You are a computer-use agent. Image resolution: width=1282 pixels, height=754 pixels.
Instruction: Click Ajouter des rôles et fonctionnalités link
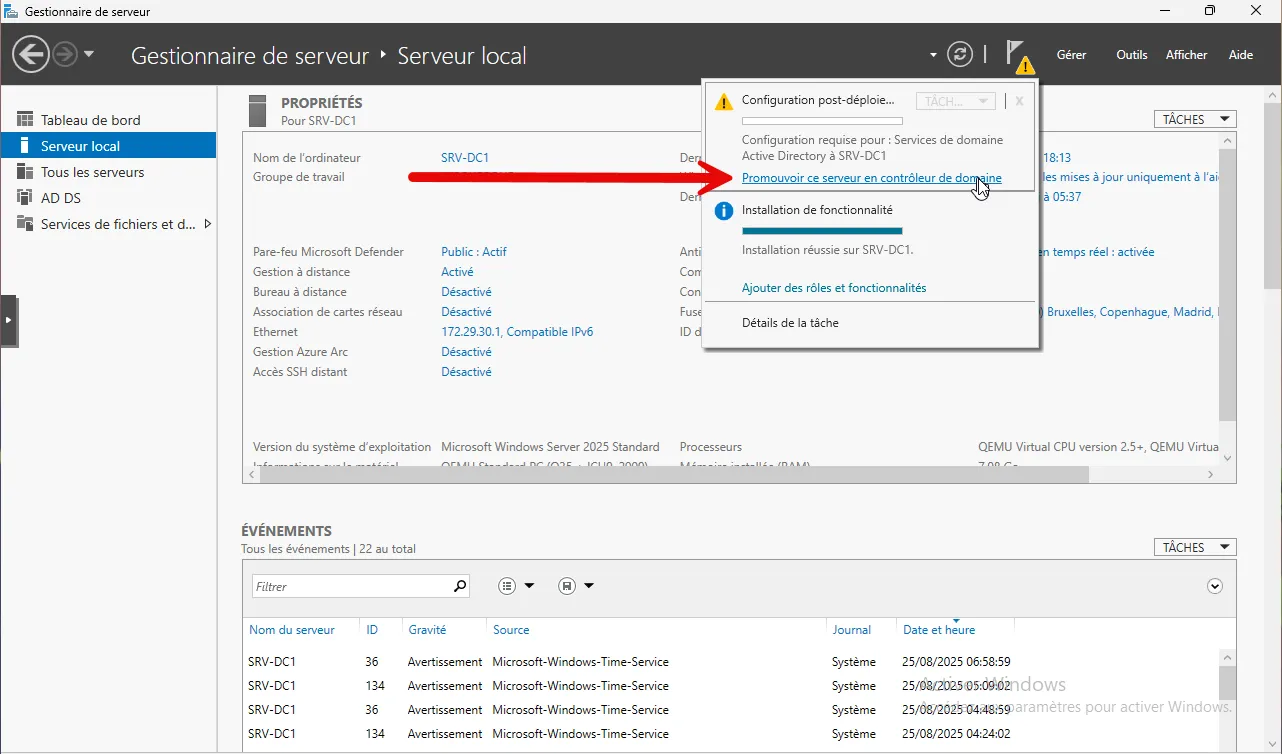click(833, 288)
